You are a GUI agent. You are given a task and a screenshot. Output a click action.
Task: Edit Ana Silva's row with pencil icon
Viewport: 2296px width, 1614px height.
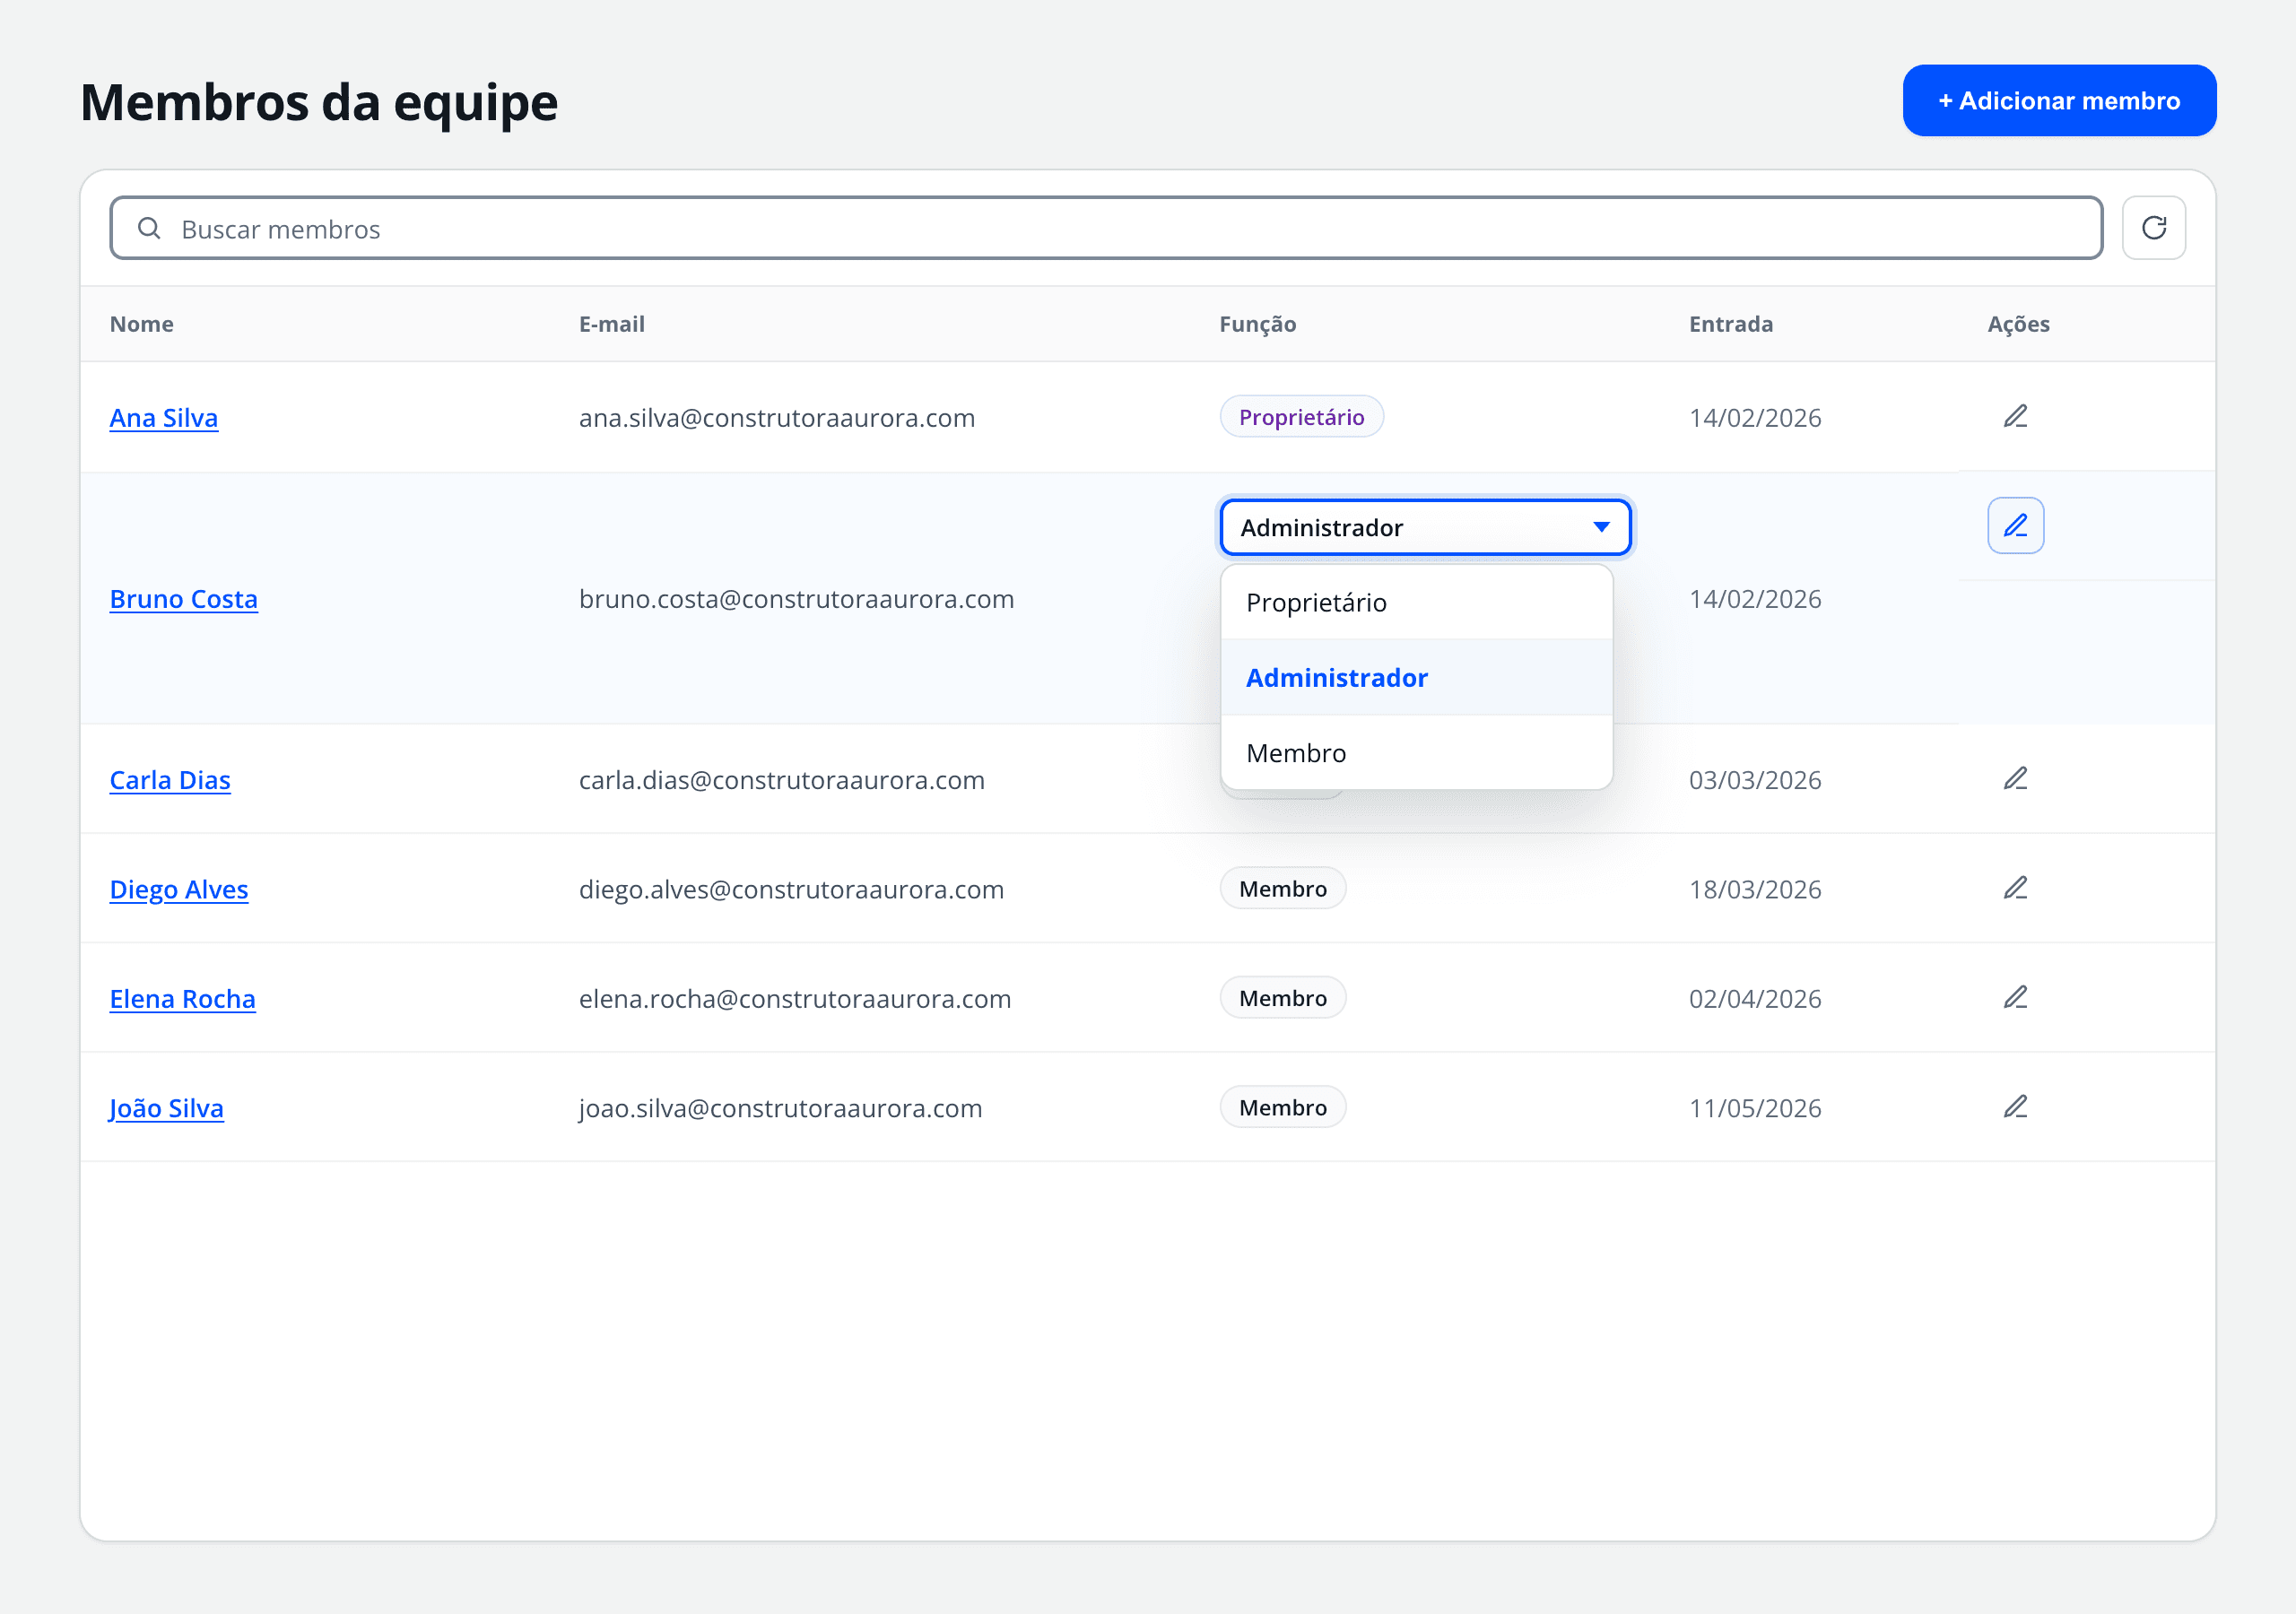pos(2015,416)
